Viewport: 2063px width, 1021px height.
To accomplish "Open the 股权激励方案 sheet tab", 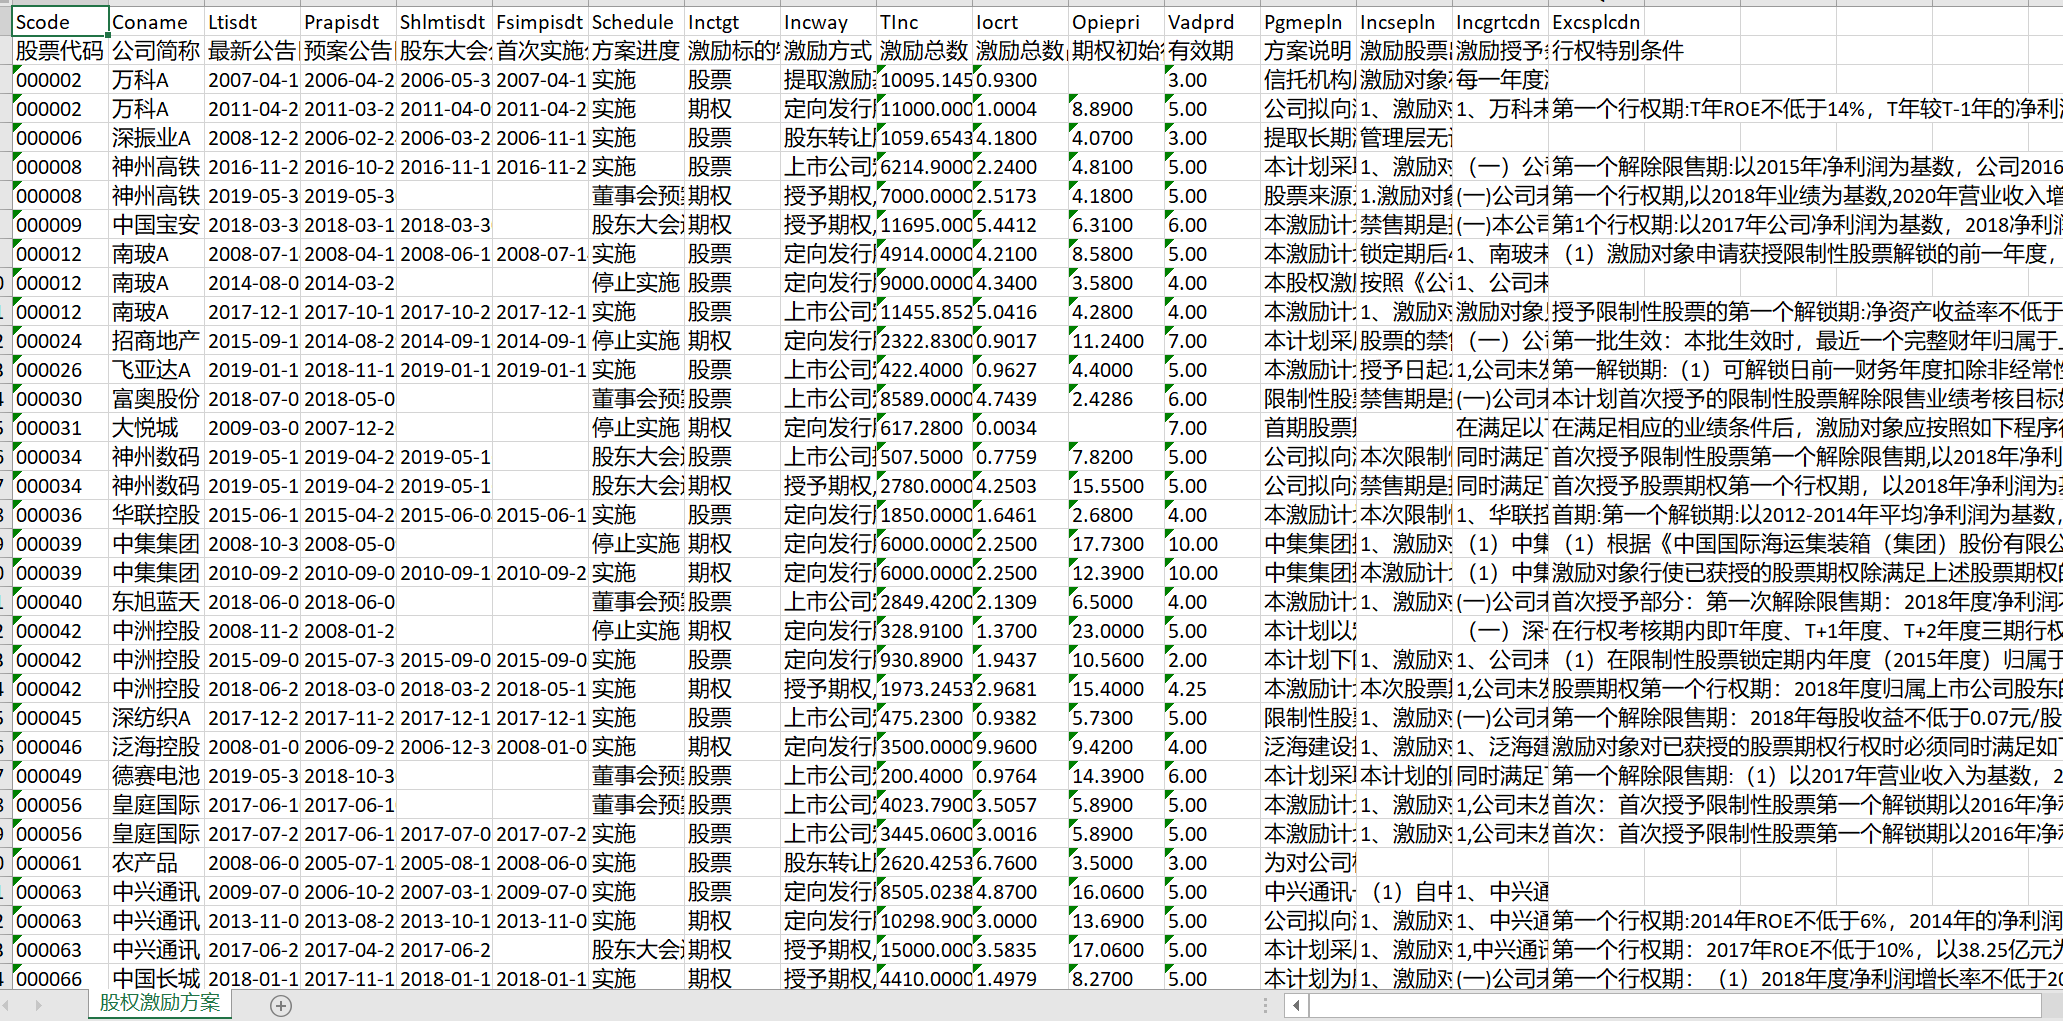I will coord(160,1003).
